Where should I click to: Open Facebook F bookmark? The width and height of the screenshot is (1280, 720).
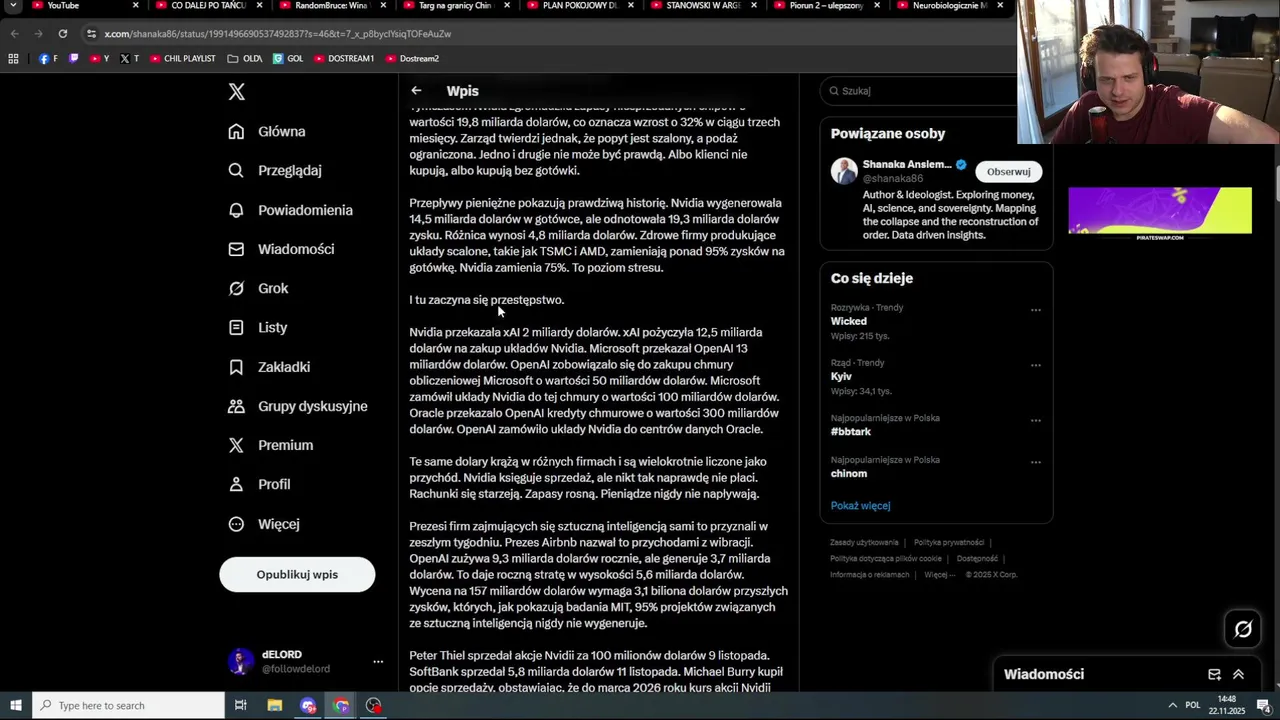[49, 59]
